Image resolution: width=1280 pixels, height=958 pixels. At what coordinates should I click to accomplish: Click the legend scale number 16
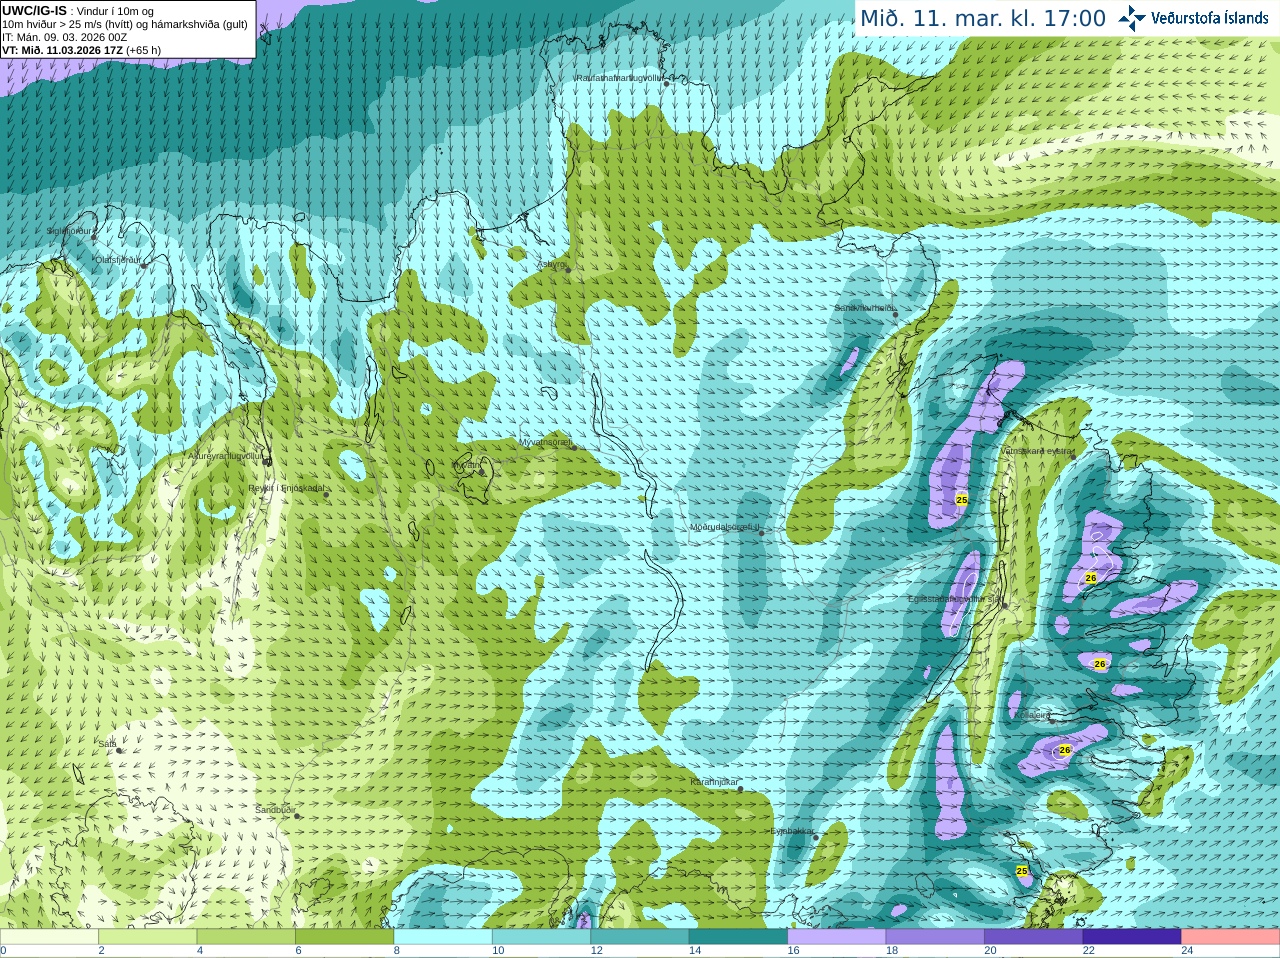(x=793, y=951)
